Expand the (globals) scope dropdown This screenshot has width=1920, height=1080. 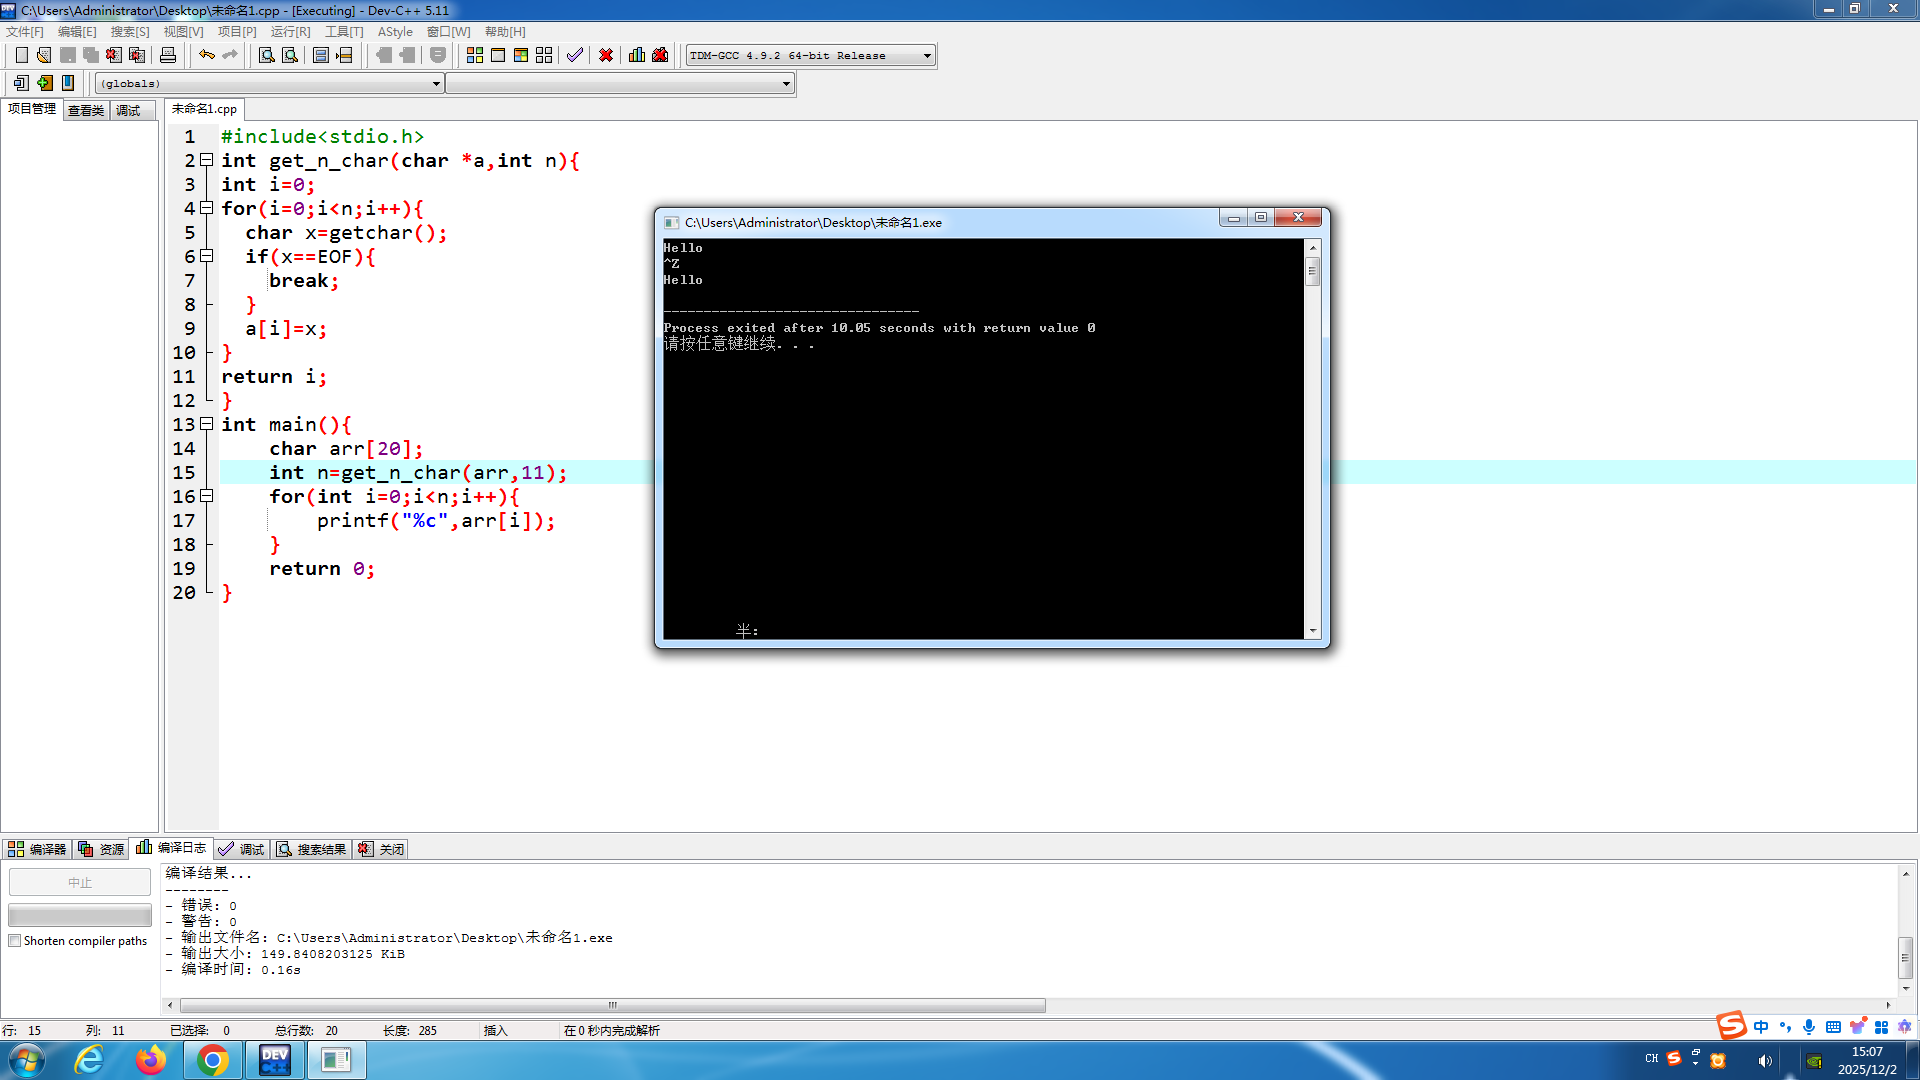(436, 84)
